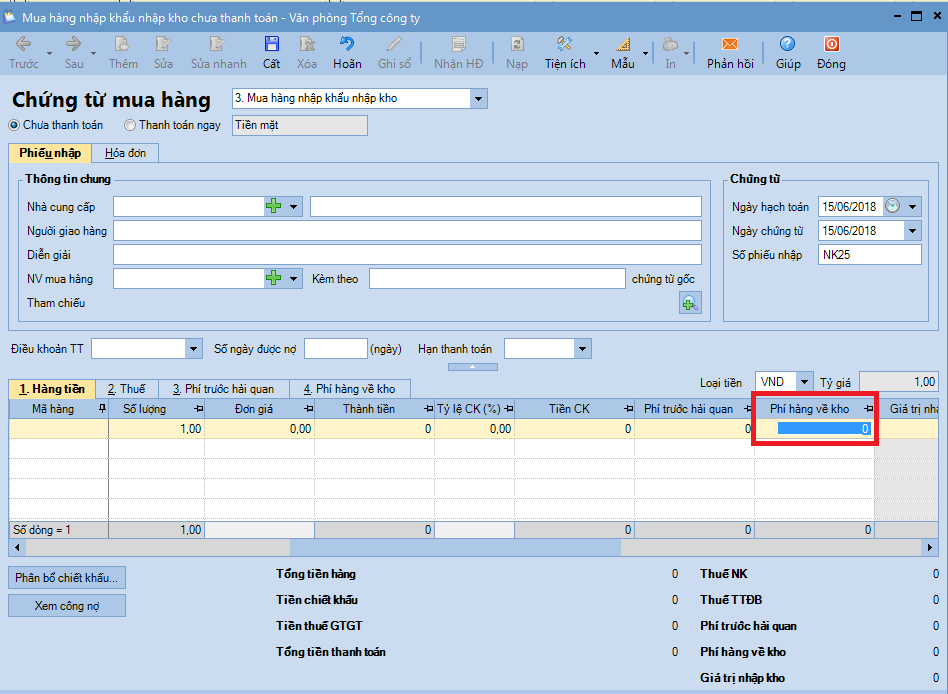Click the Xem công nợ button
Image resolution: width=948 pixels, height=694 pixels.
pyautogui.click(x=67, y=605)
